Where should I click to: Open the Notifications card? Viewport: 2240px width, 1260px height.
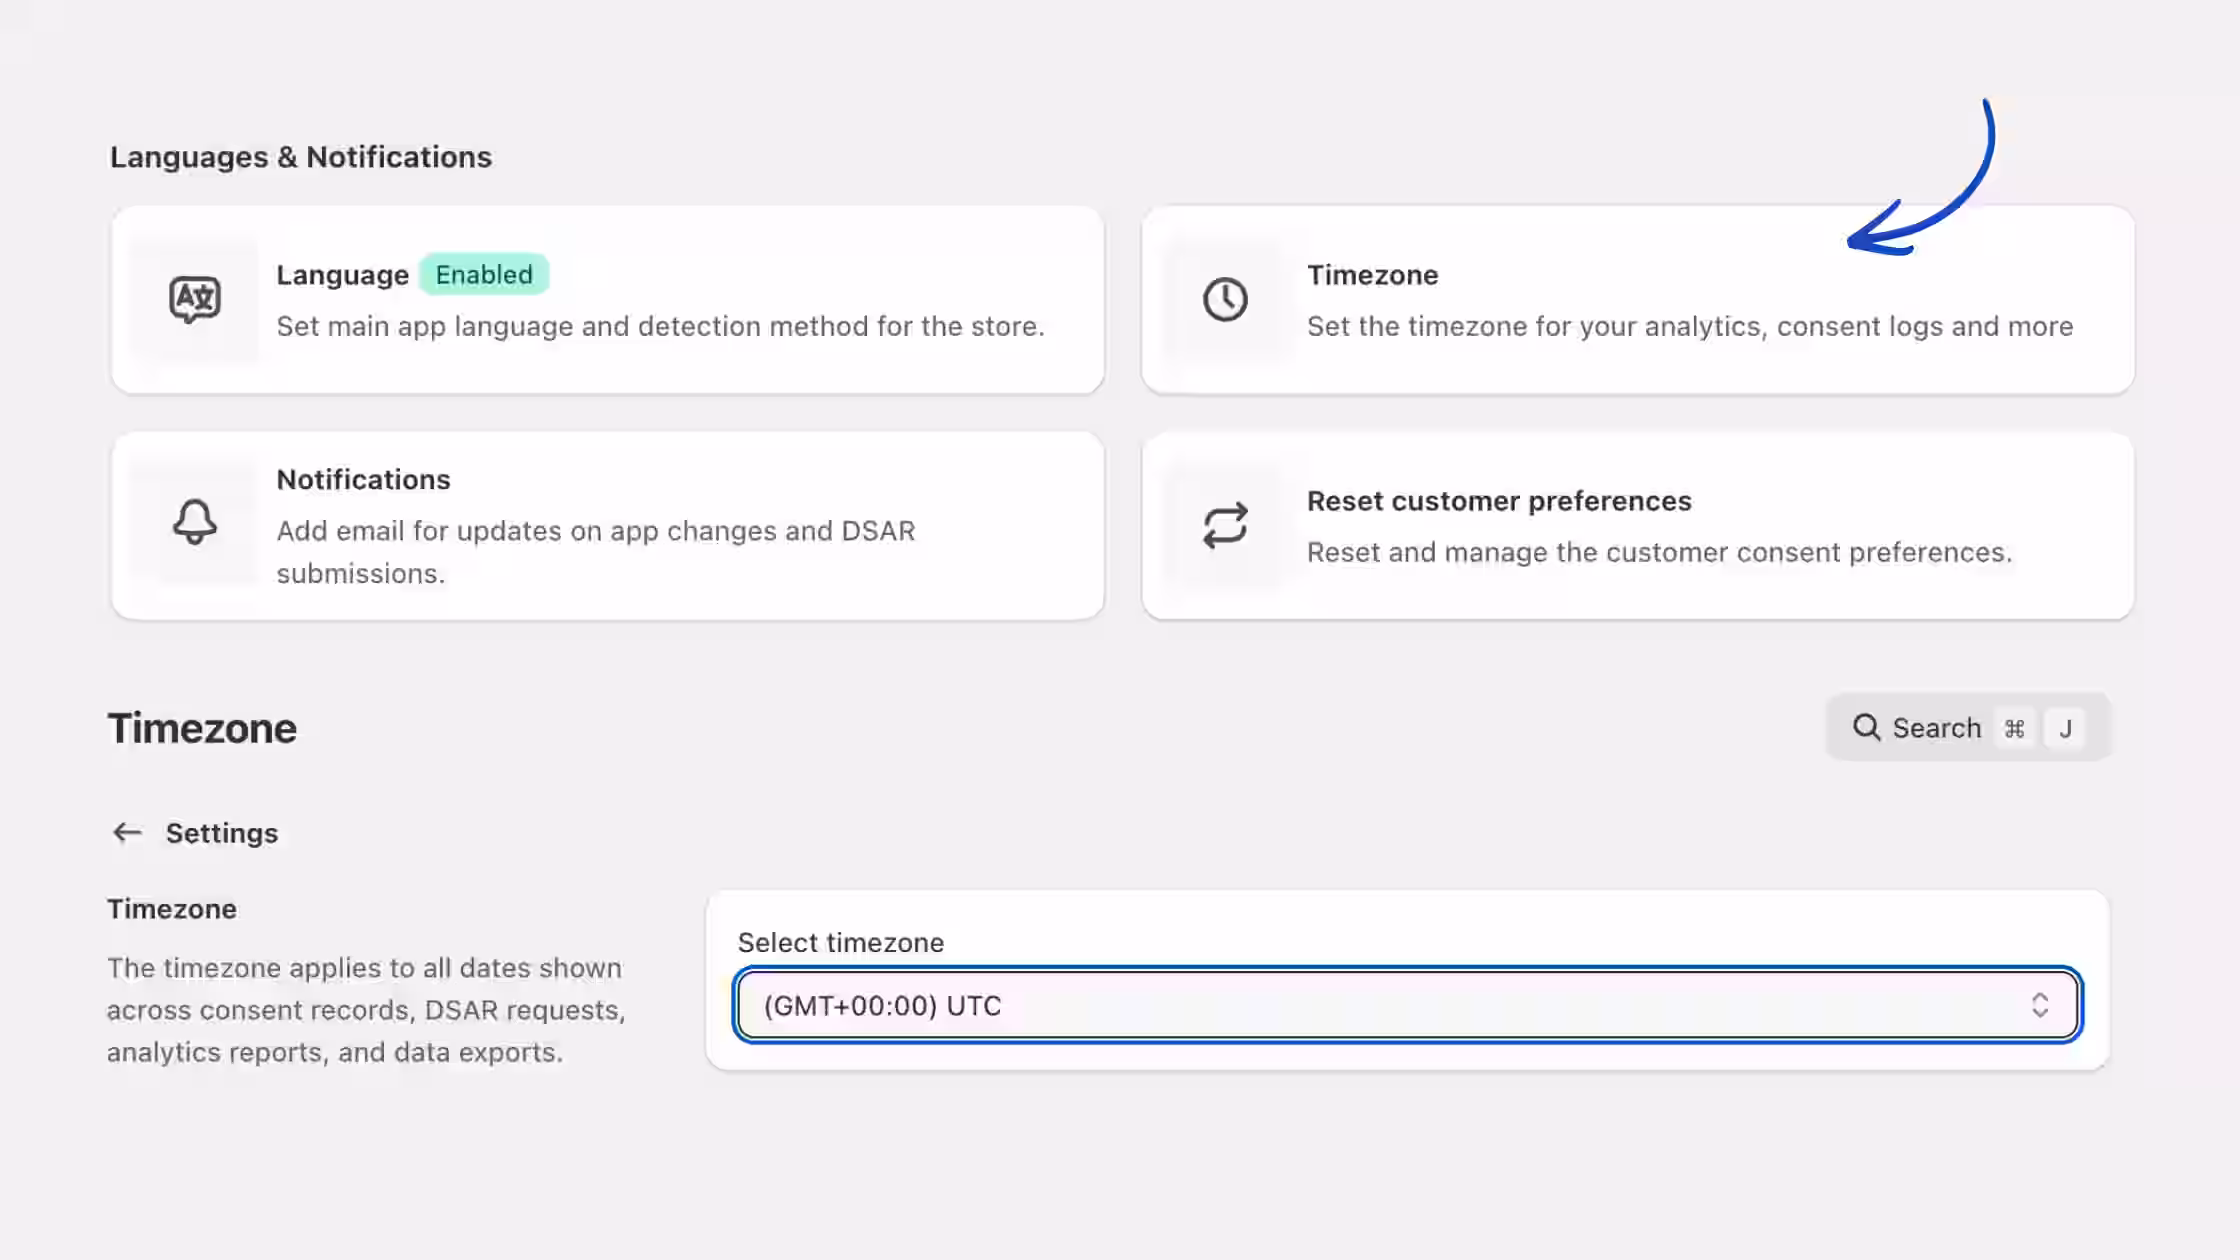coord(607,526)
